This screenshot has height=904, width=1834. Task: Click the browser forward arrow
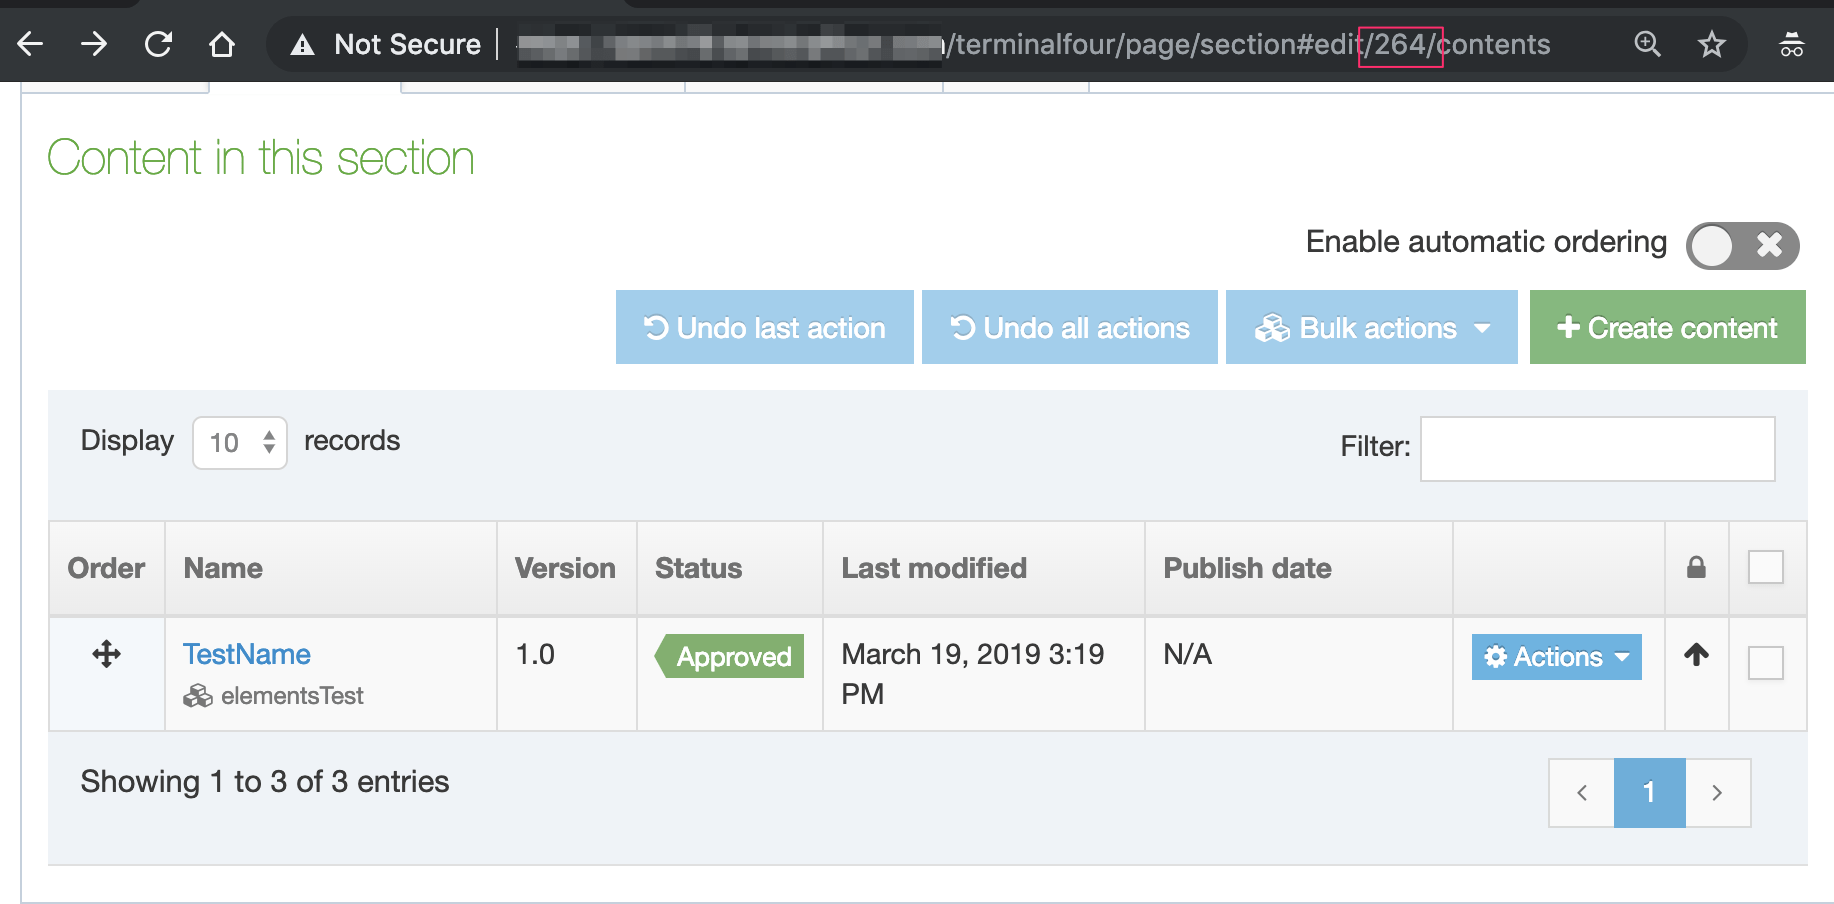(94, 44)
